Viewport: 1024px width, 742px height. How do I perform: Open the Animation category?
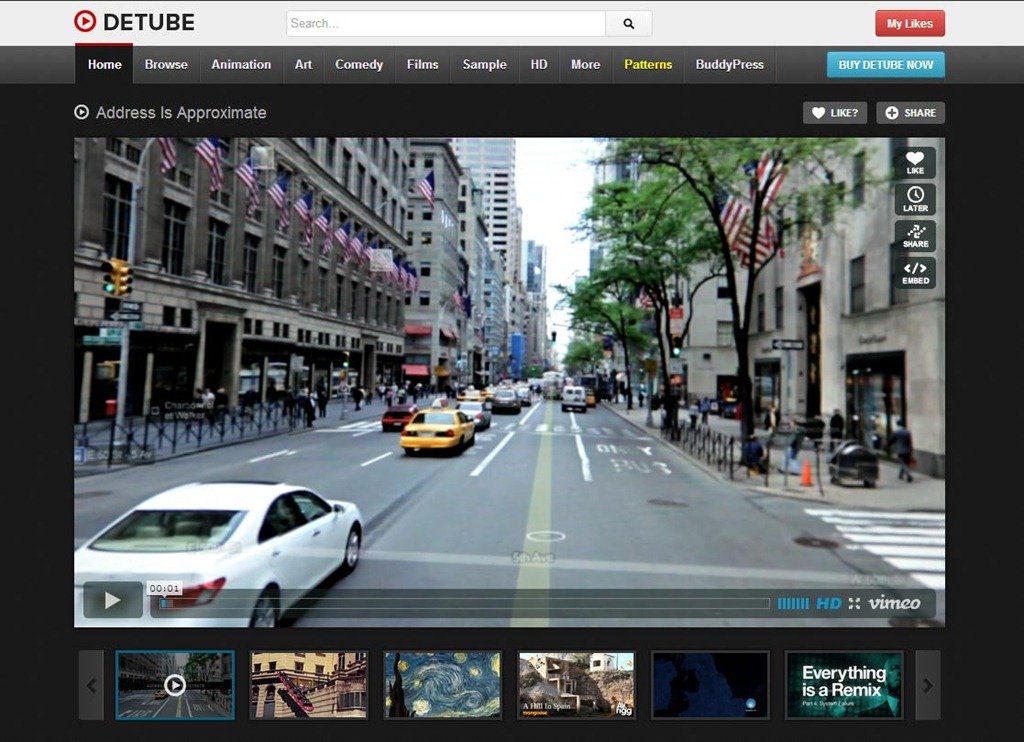coord(241,65)
